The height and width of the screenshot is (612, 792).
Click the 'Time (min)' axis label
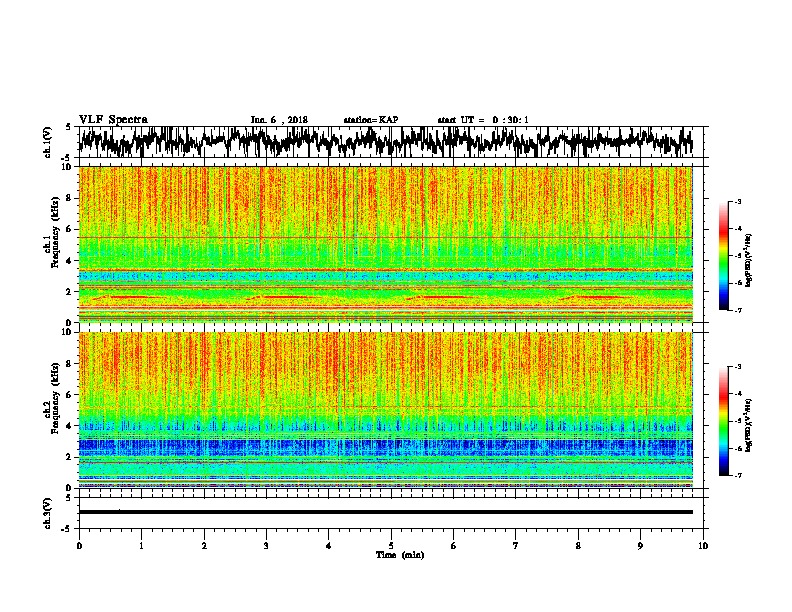point(400,555)
